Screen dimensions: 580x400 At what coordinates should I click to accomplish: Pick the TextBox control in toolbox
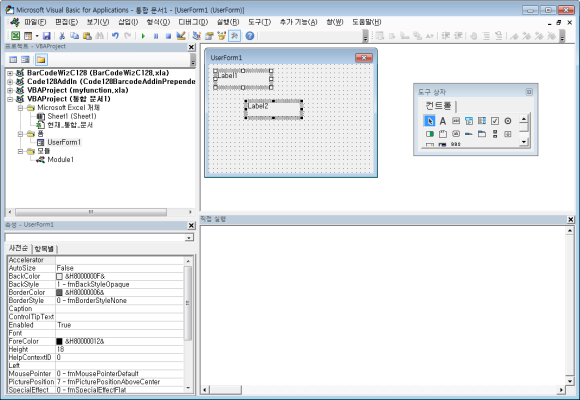[x=456, y=121]
